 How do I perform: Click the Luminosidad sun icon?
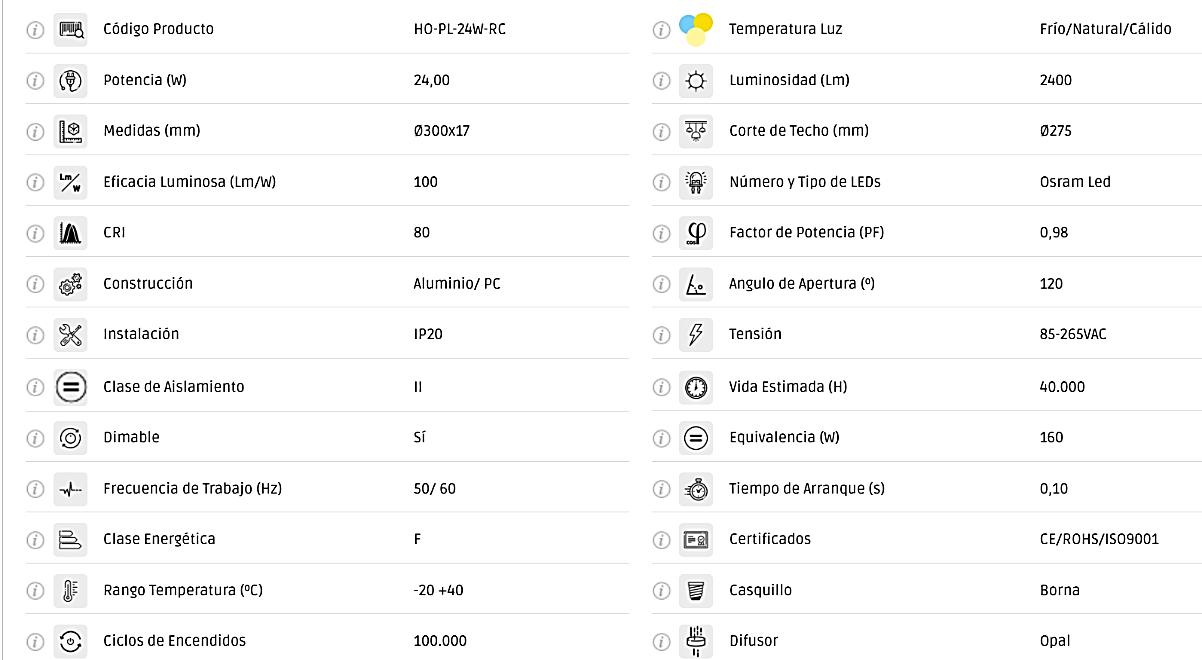(696, 80)
